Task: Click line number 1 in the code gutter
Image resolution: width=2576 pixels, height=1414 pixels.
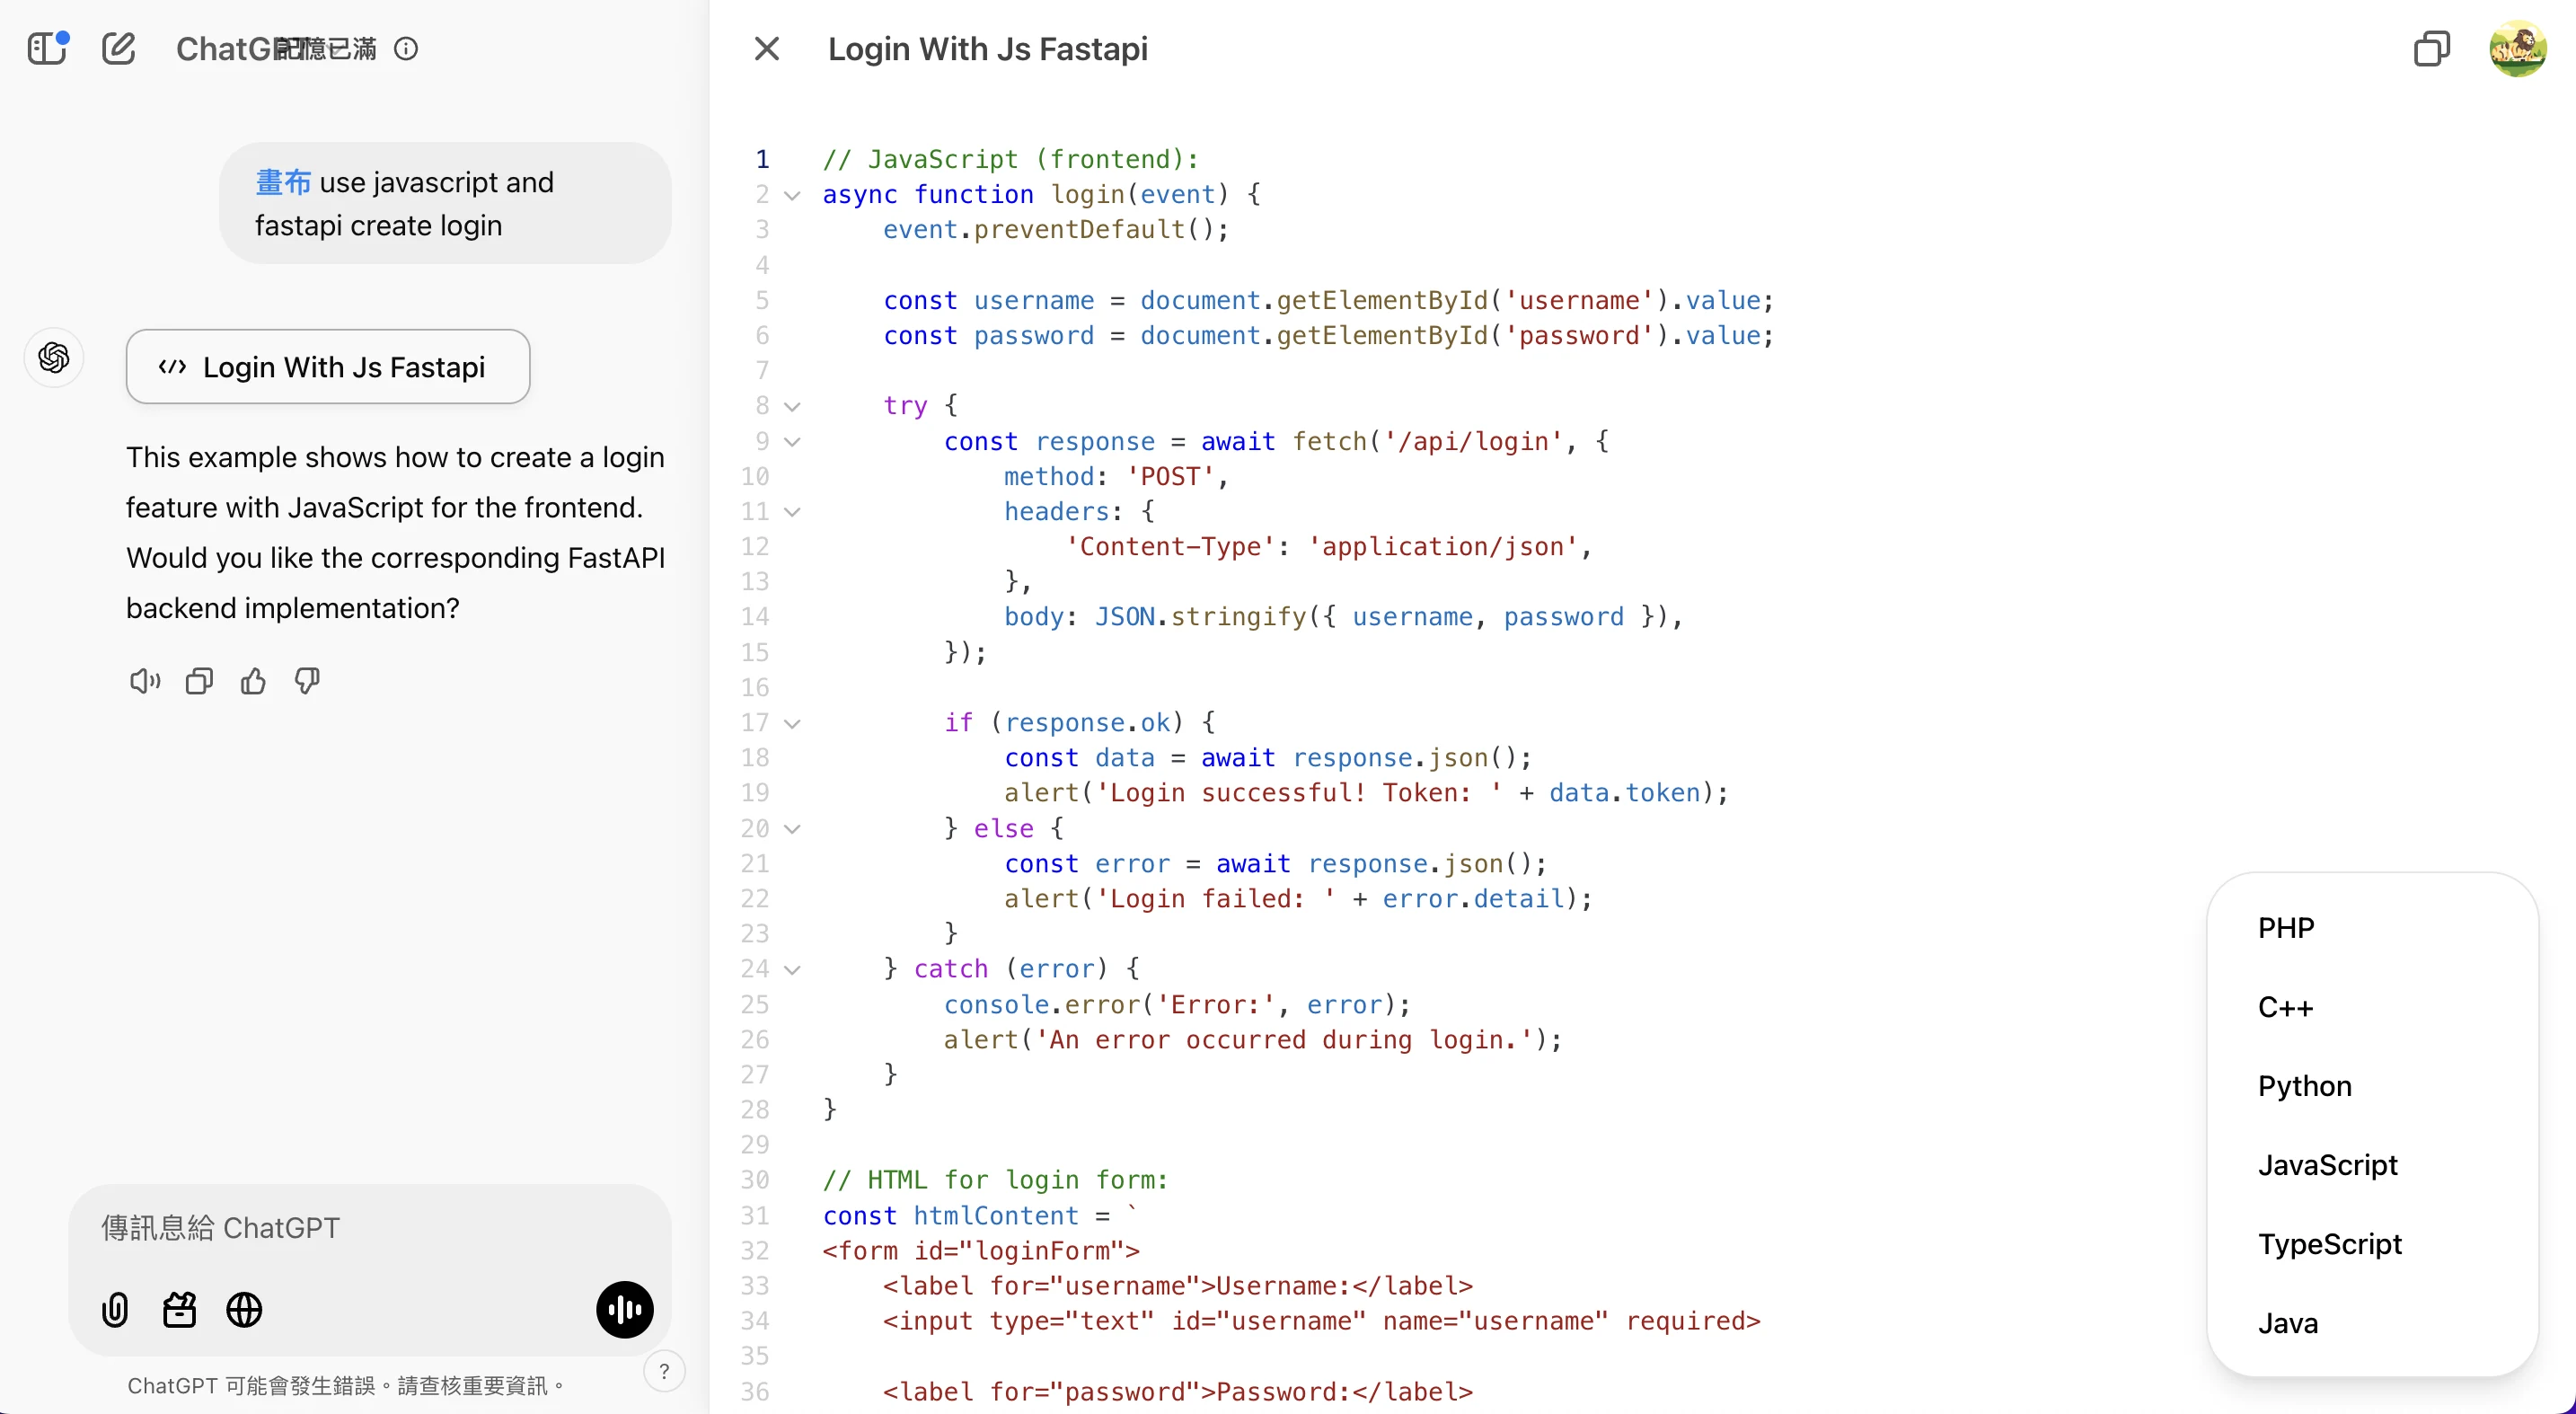Action: pos(762,159)
